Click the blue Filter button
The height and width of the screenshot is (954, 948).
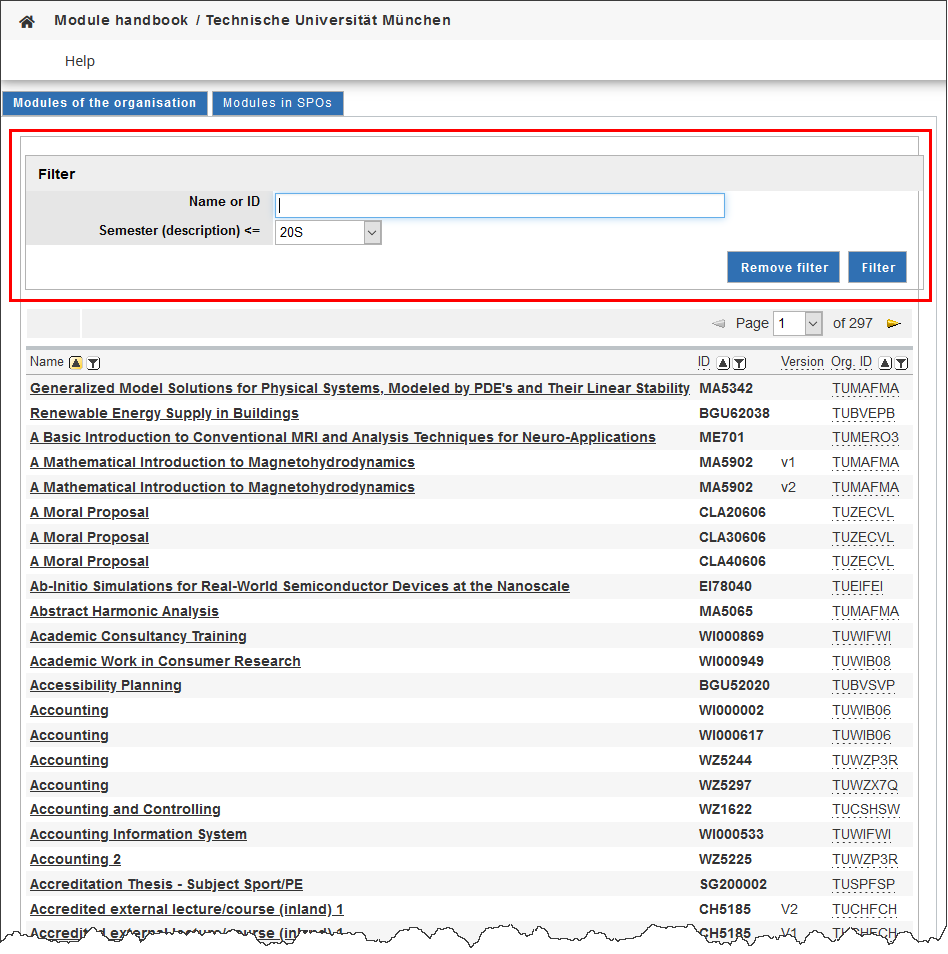[877, 267]
